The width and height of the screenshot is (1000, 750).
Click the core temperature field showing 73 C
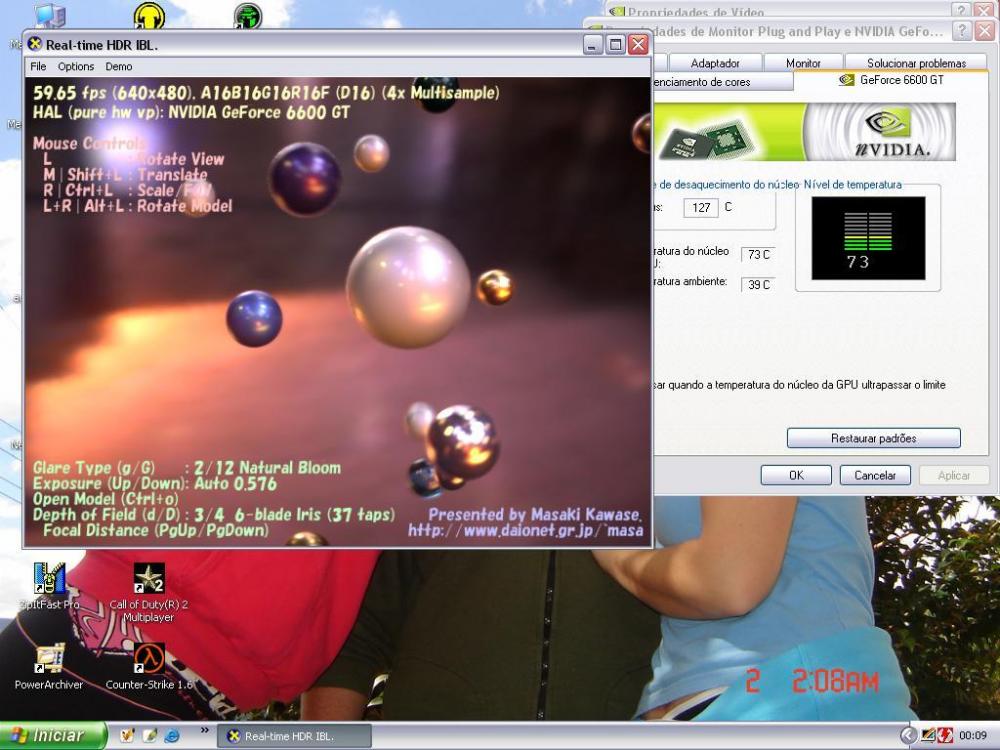758,255
